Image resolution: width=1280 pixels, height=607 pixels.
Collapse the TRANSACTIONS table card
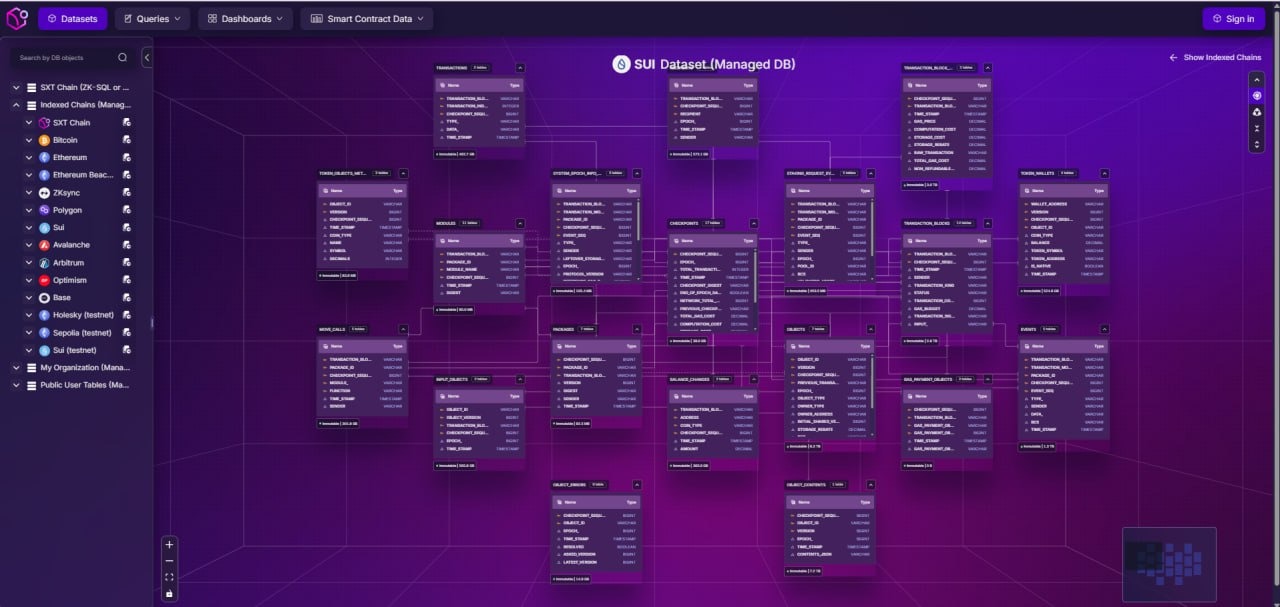point(520,68)
